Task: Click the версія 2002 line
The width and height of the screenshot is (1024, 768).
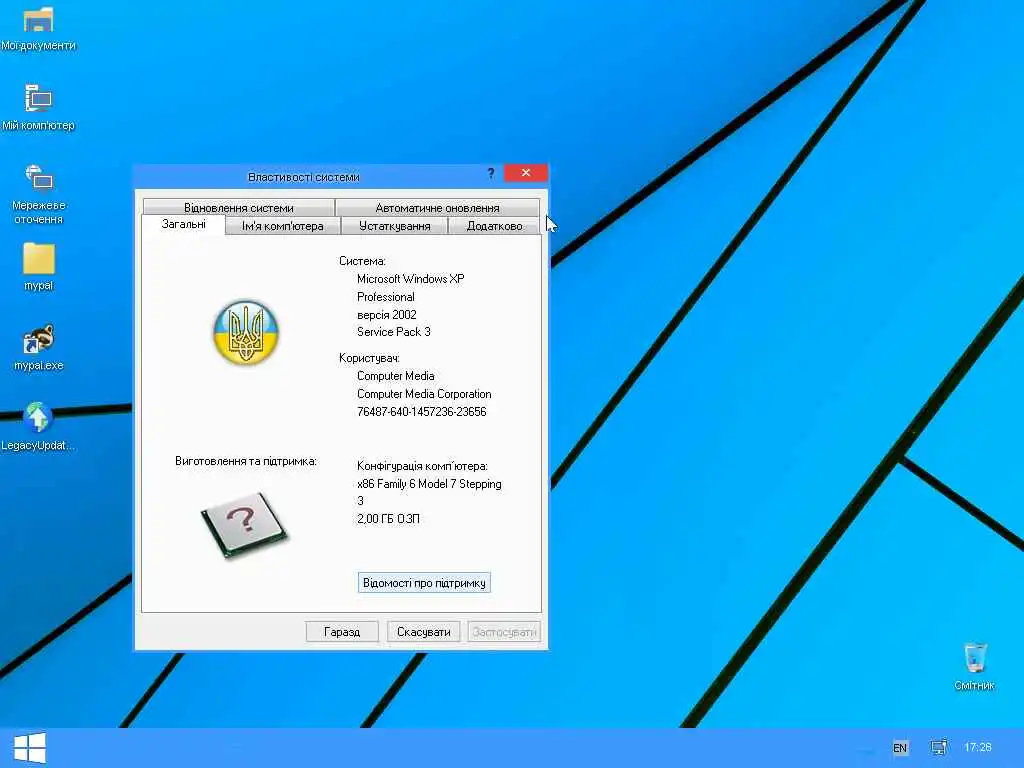Action: [387, 315]
